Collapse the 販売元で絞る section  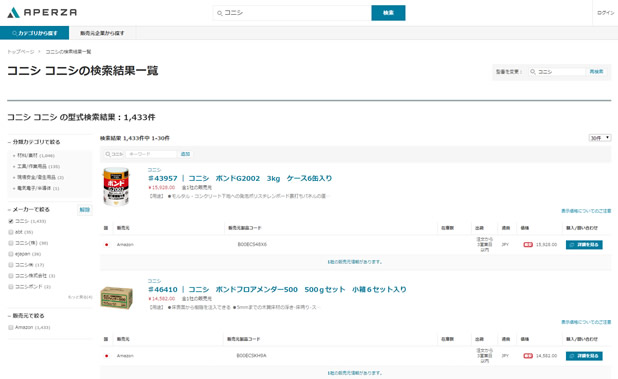pos(26,316)
